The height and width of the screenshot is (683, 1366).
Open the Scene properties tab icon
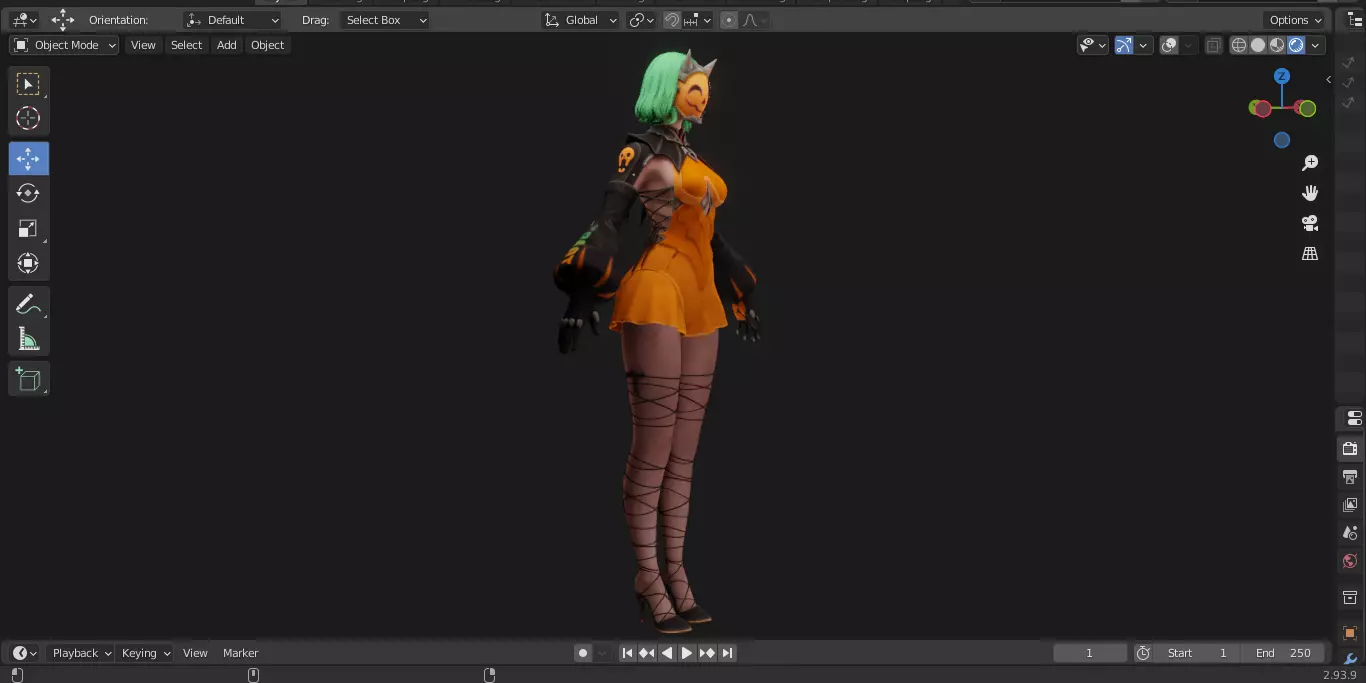point(1351,533)
